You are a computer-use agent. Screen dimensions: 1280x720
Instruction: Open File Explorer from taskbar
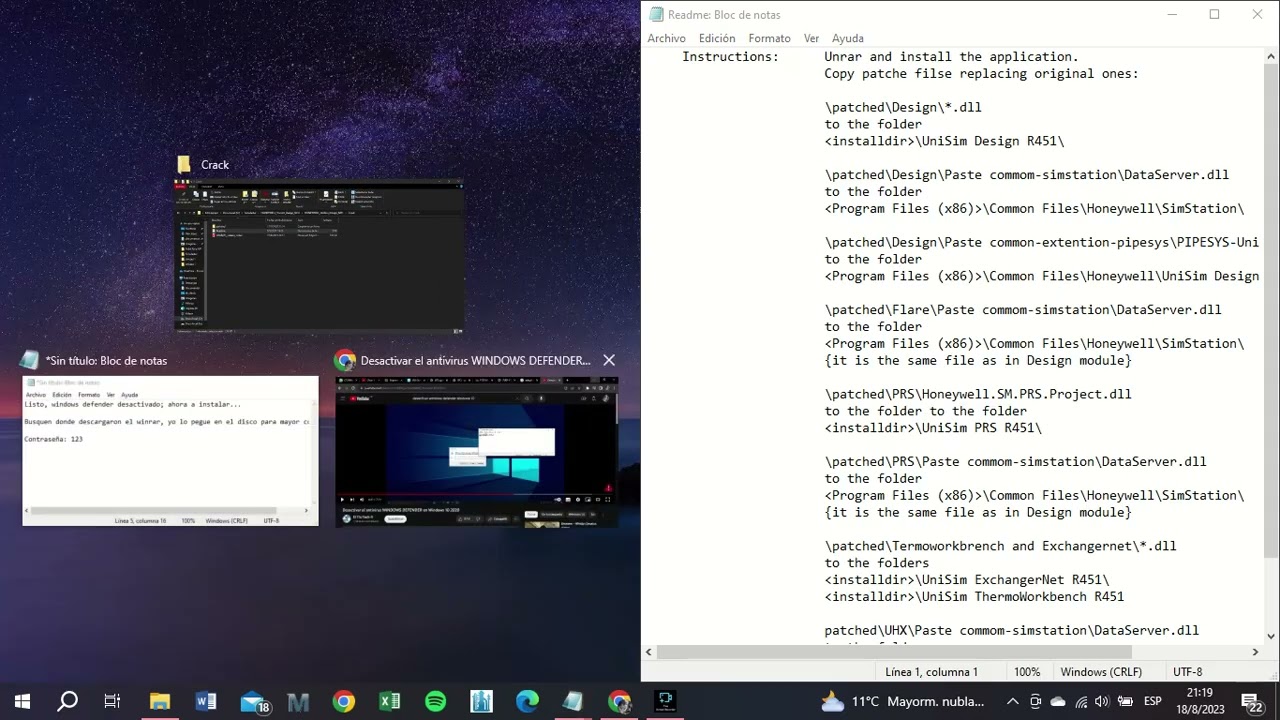159,701
